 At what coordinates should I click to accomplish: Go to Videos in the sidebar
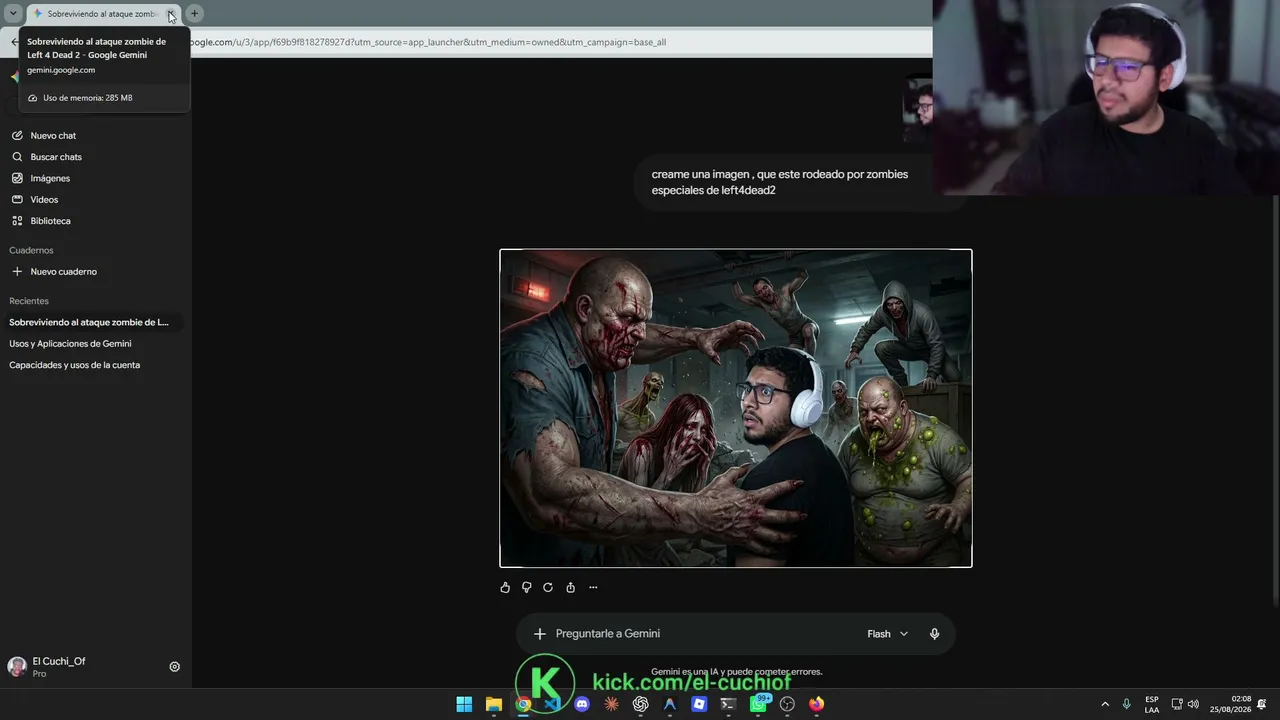(x=44, y=200)
